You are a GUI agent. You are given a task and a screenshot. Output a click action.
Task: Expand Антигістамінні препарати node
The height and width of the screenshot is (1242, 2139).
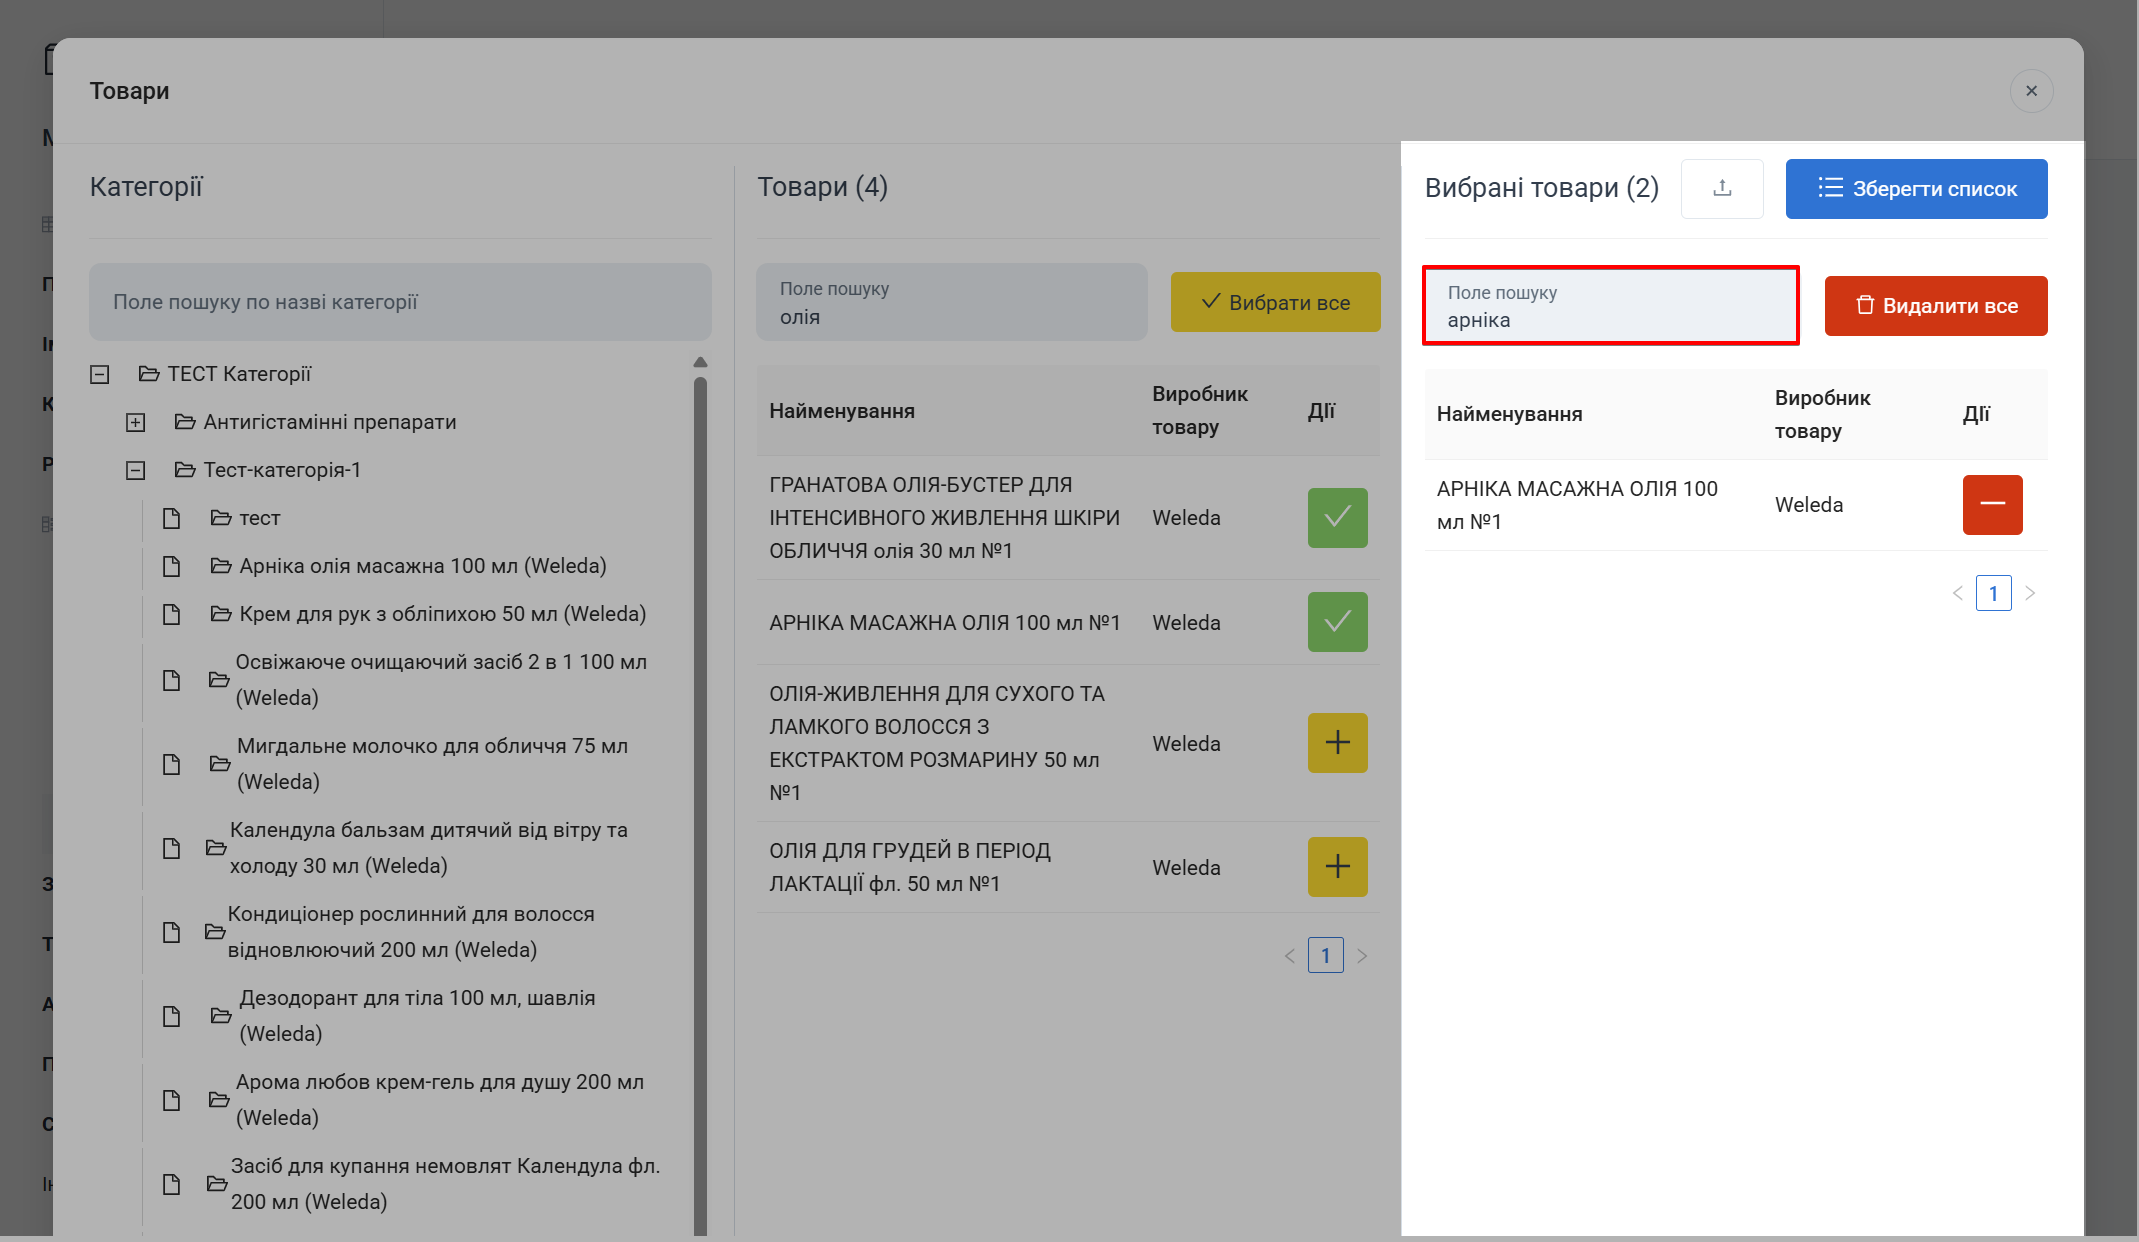point(136,423)
